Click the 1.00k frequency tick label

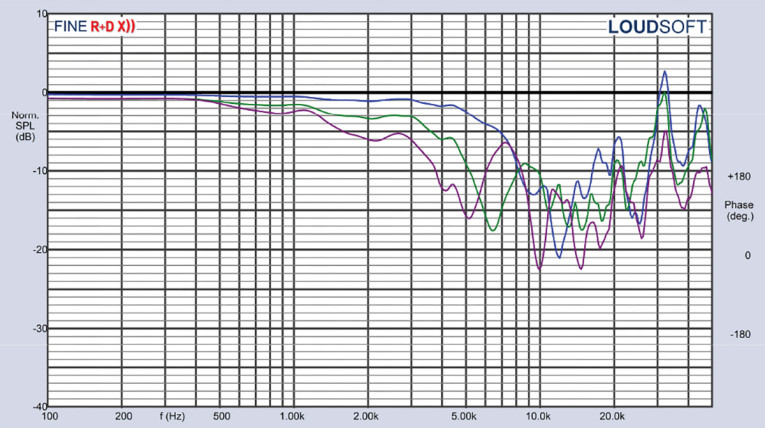(292, 415)
